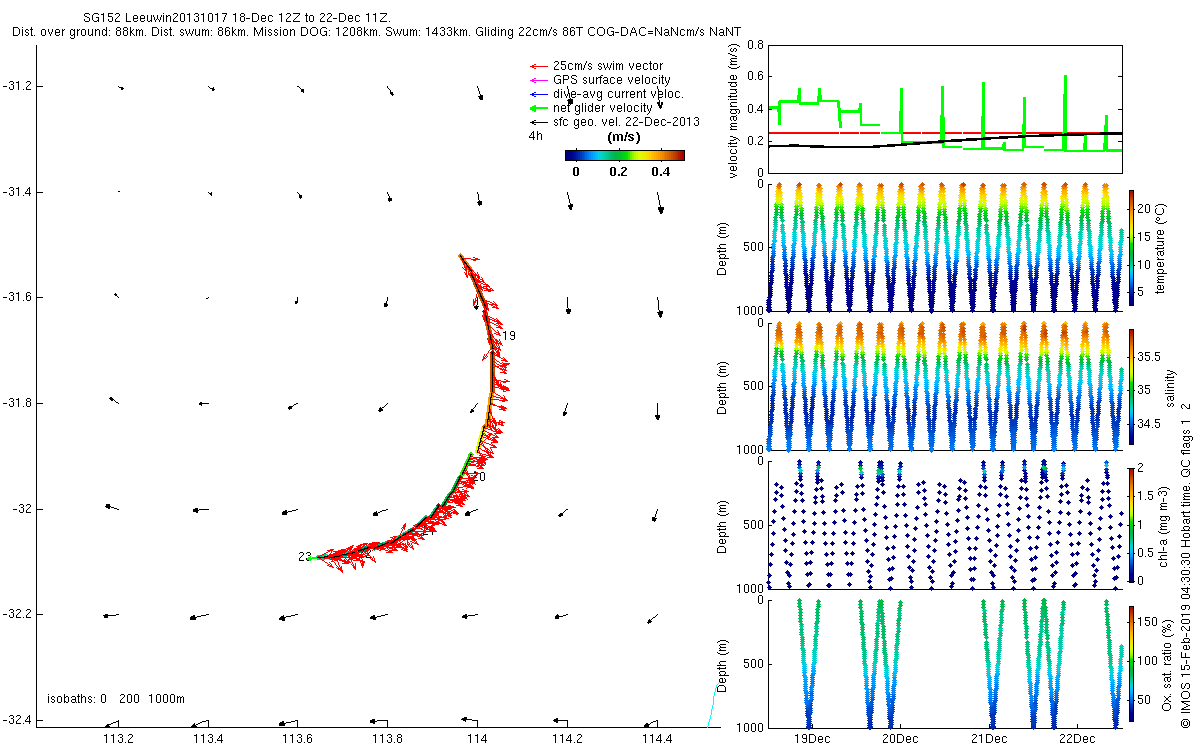Click the magenta GPS surface velocity legend arrow

(x=539, y=80)
